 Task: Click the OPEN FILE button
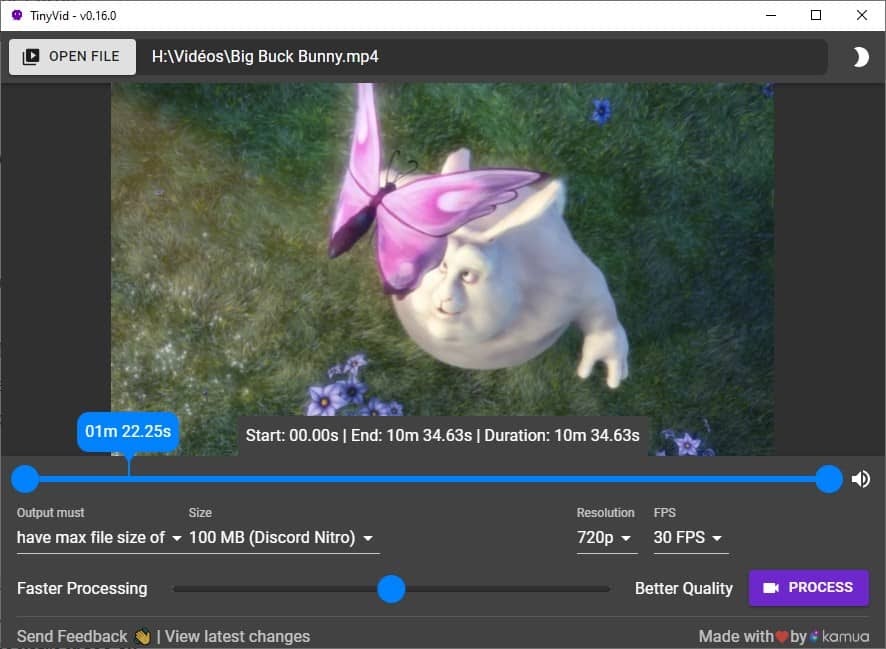tap(72, 57)
